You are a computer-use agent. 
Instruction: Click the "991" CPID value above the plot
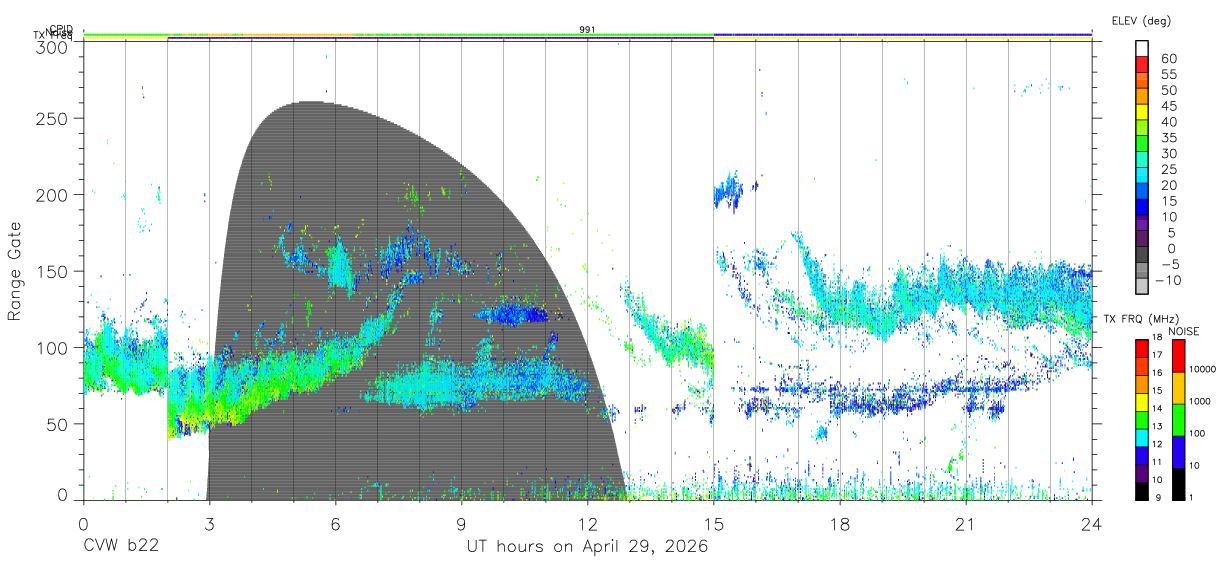pos(588,29)
